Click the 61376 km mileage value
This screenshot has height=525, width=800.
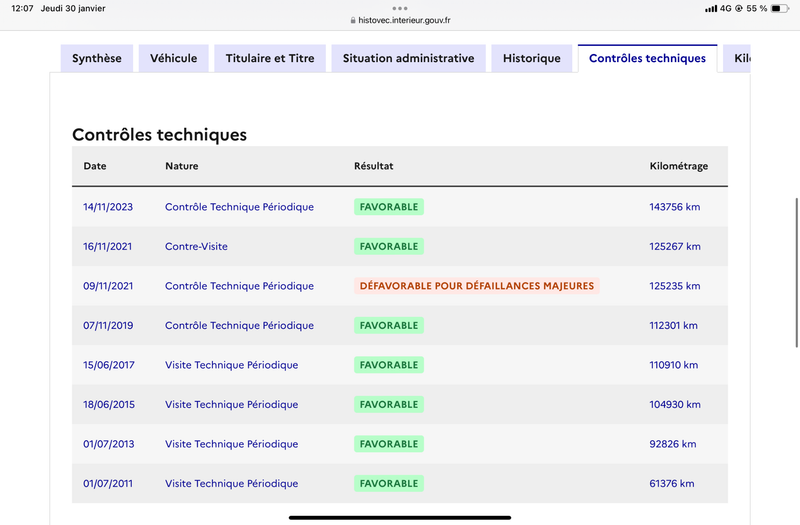(671, 484)
